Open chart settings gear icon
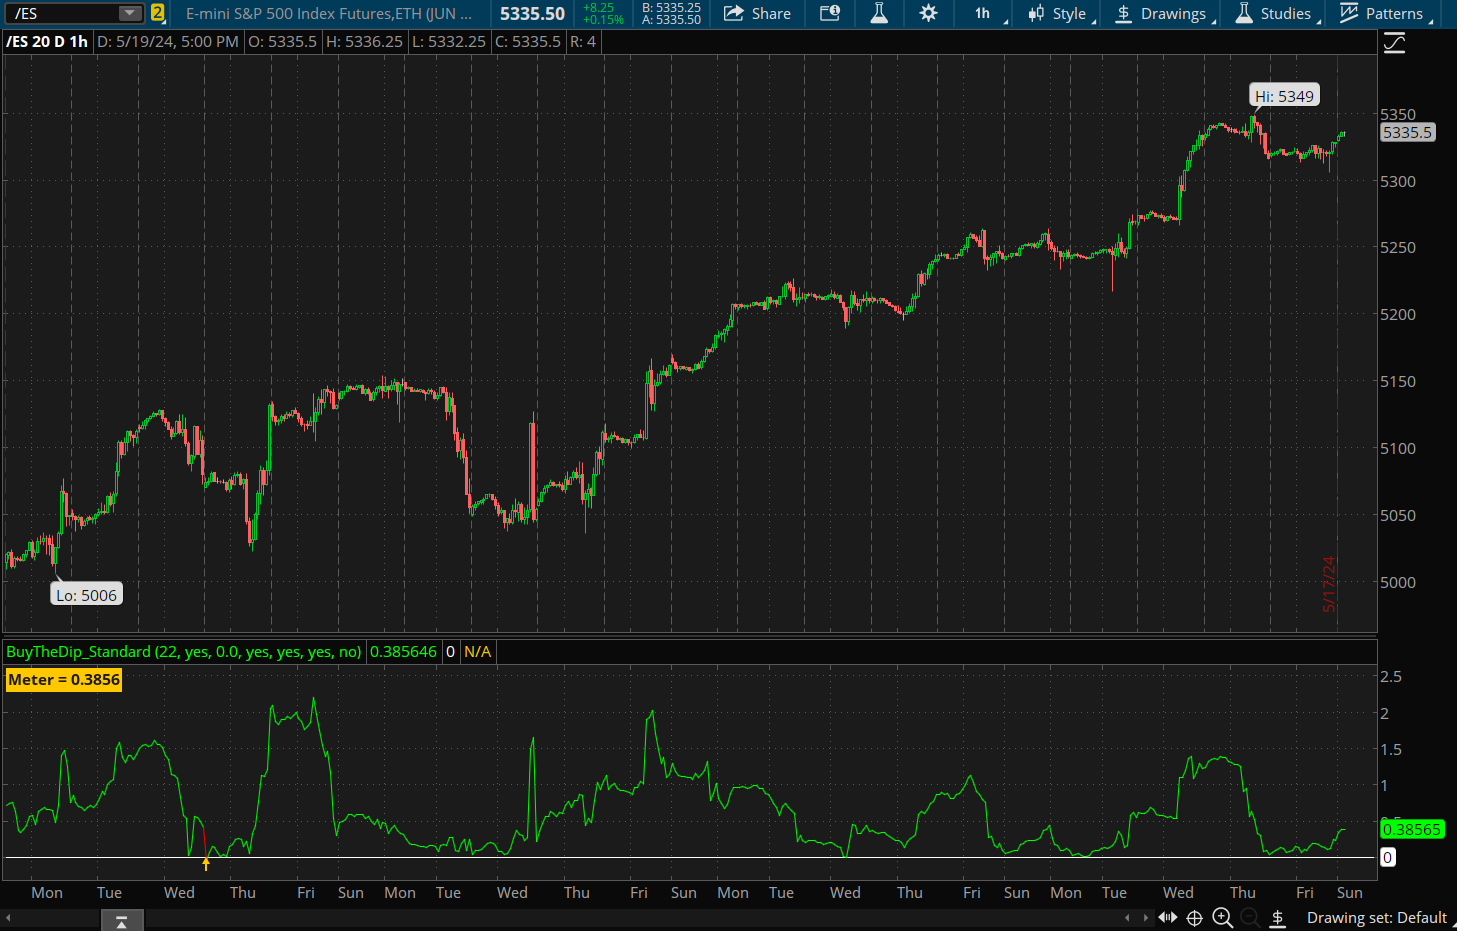Viewport: 1457px width, 931px height. pos(928,13)
